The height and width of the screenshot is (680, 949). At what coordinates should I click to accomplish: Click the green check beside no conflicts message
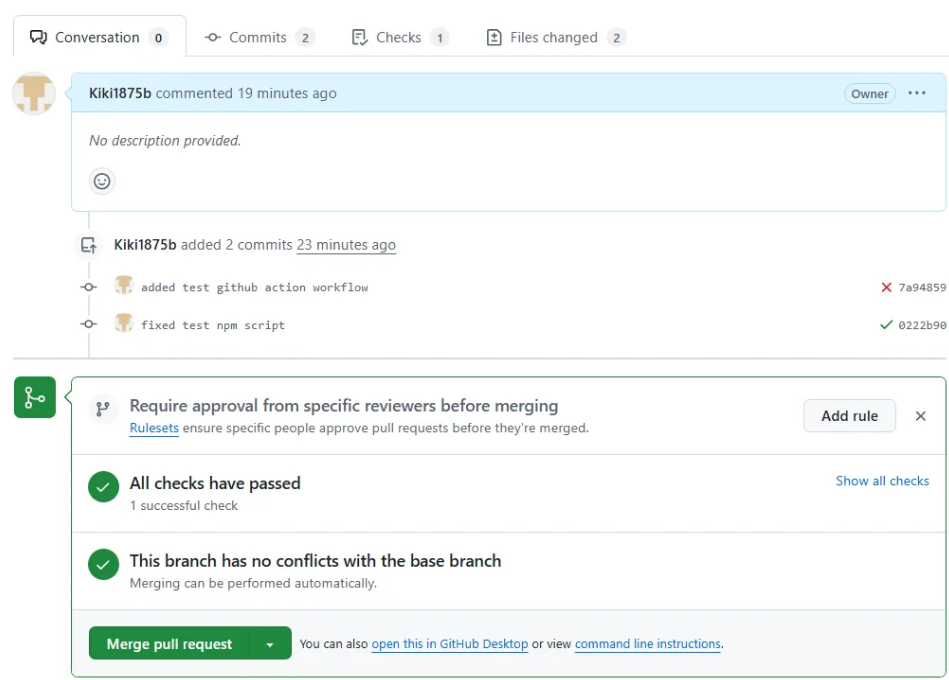pyautogui.click(x=103, y=564)
